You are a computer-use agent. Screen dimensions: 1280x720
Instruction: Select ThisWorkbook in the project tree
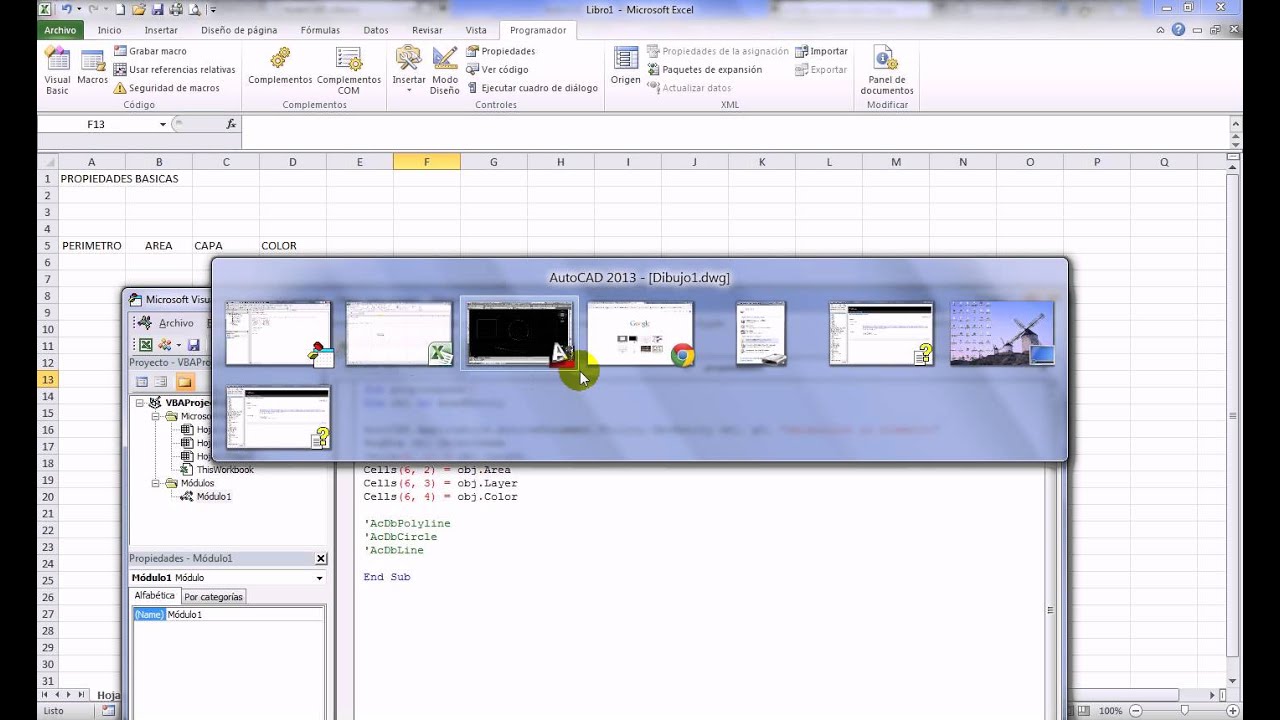224,469
